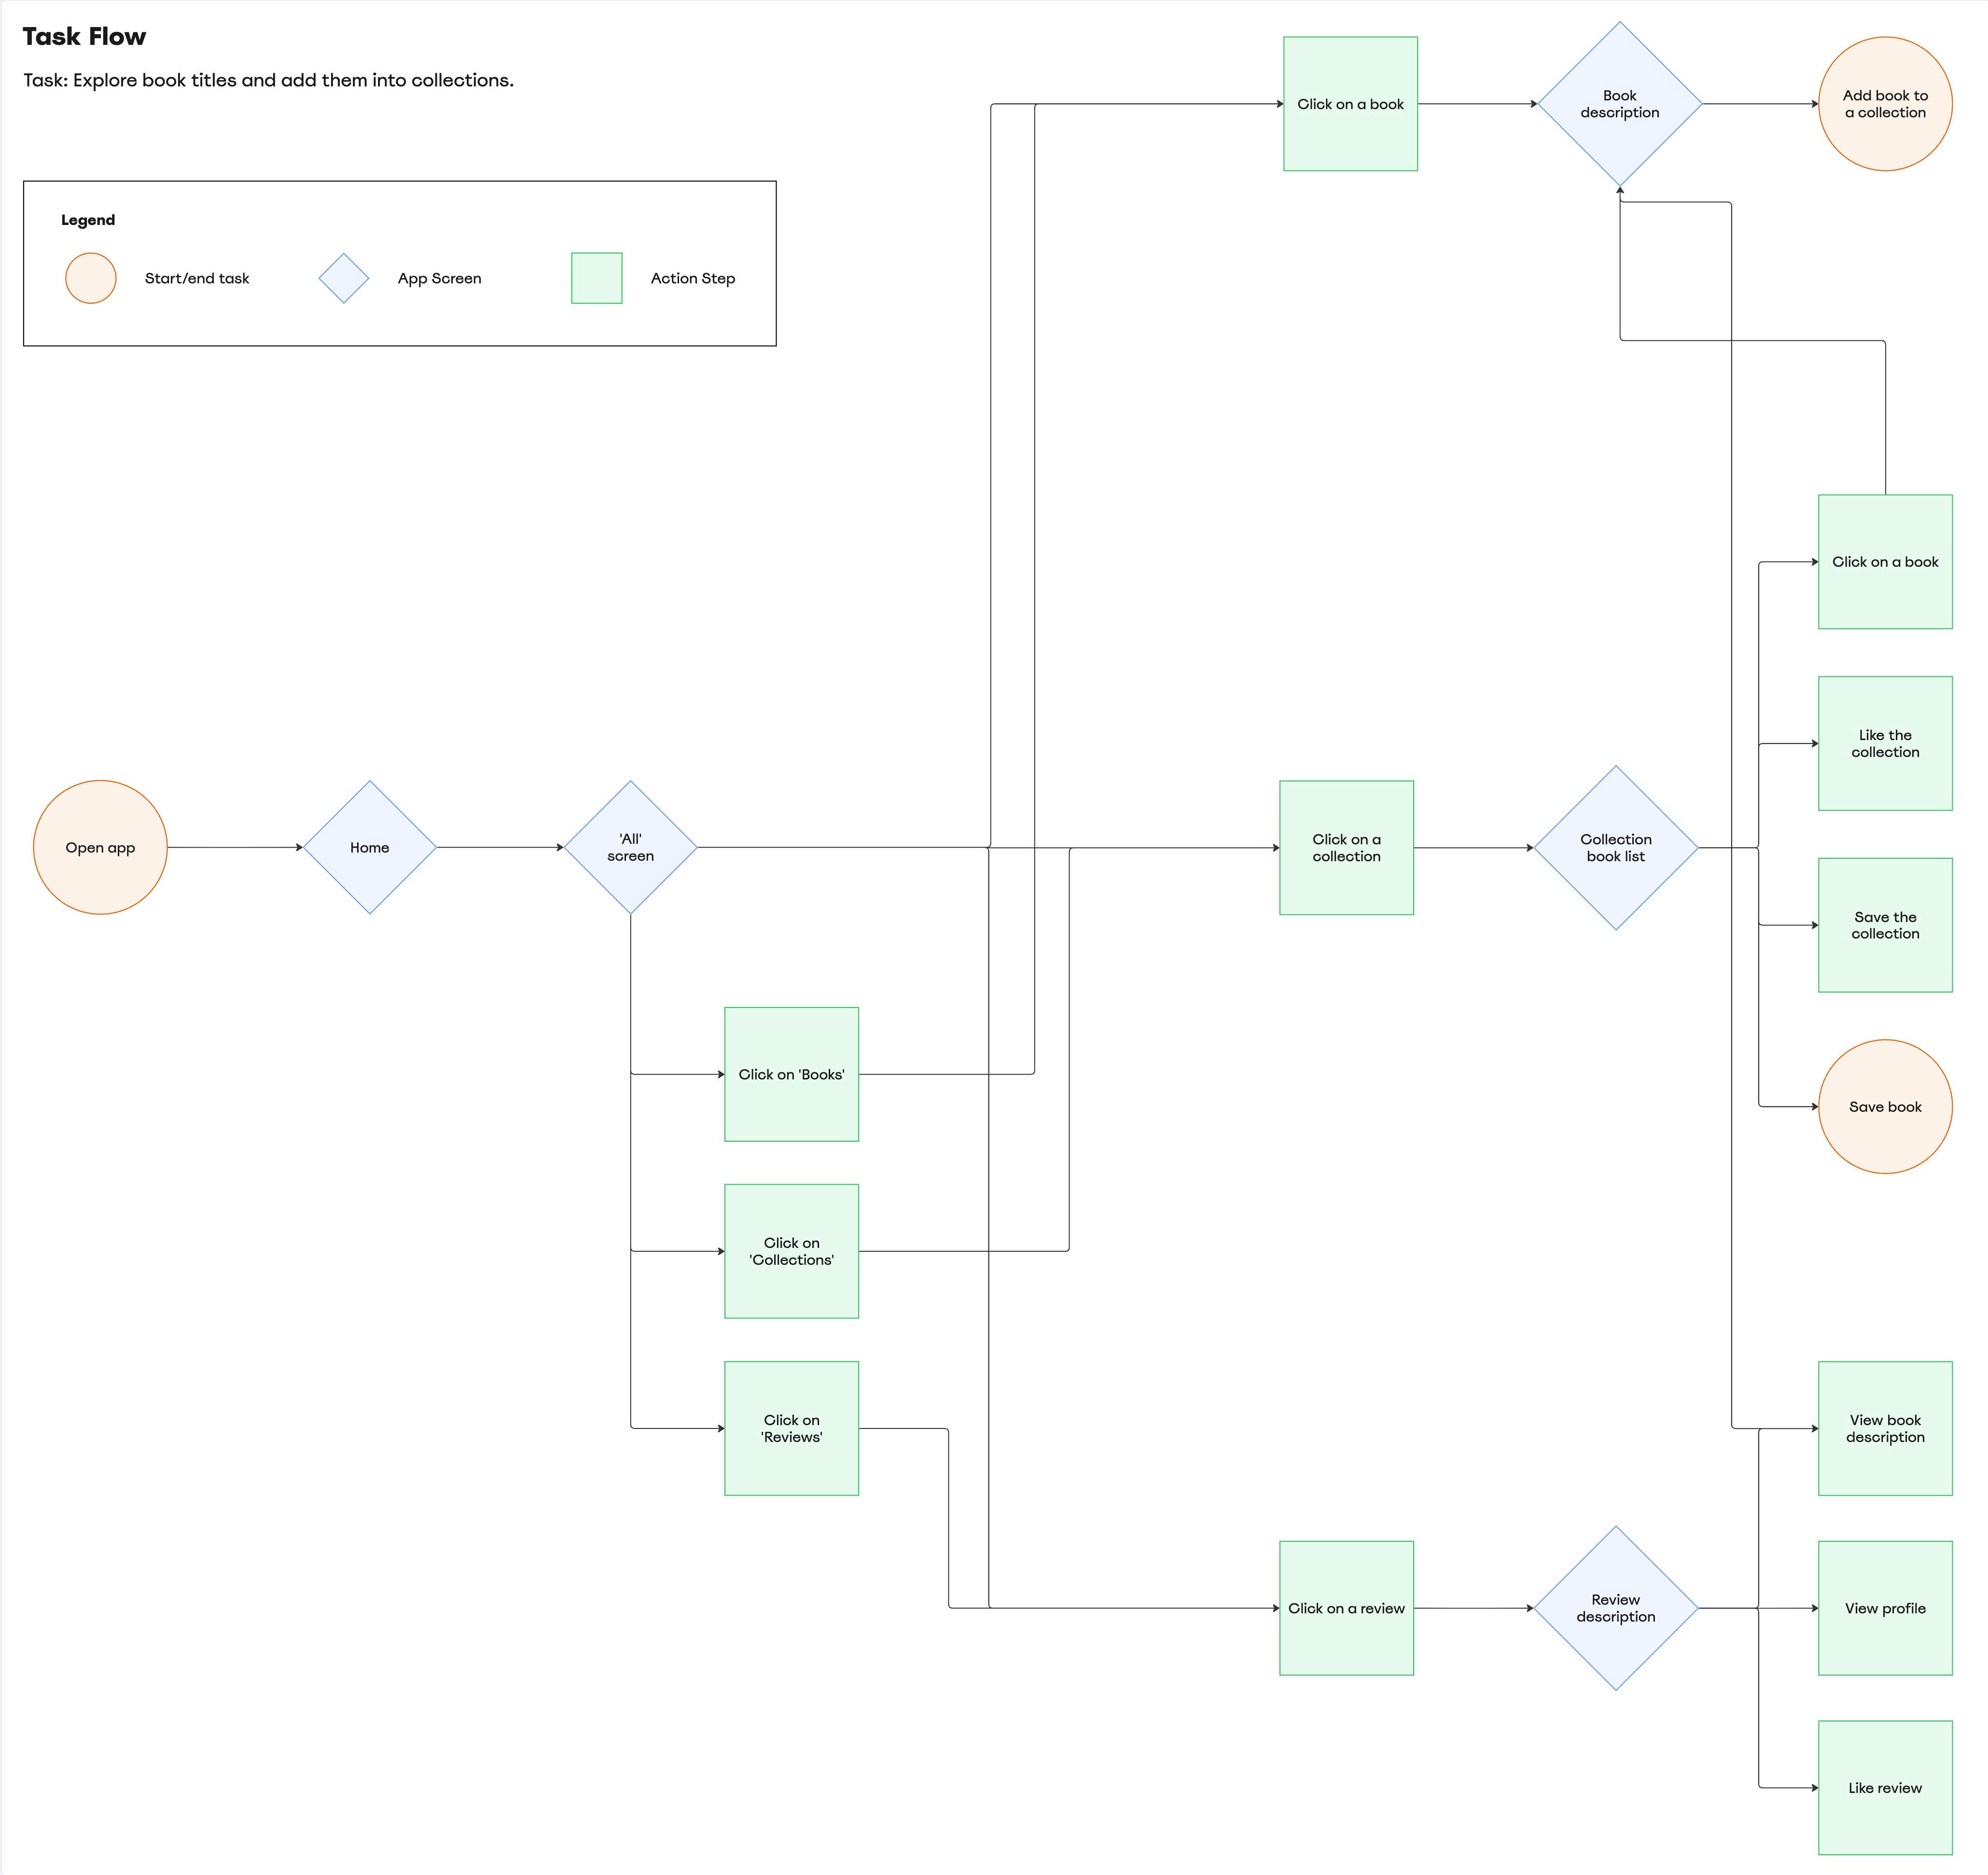Click the Home diamond node
The height and width of the screenshot is (1875, 1988).
pos(370,847)
